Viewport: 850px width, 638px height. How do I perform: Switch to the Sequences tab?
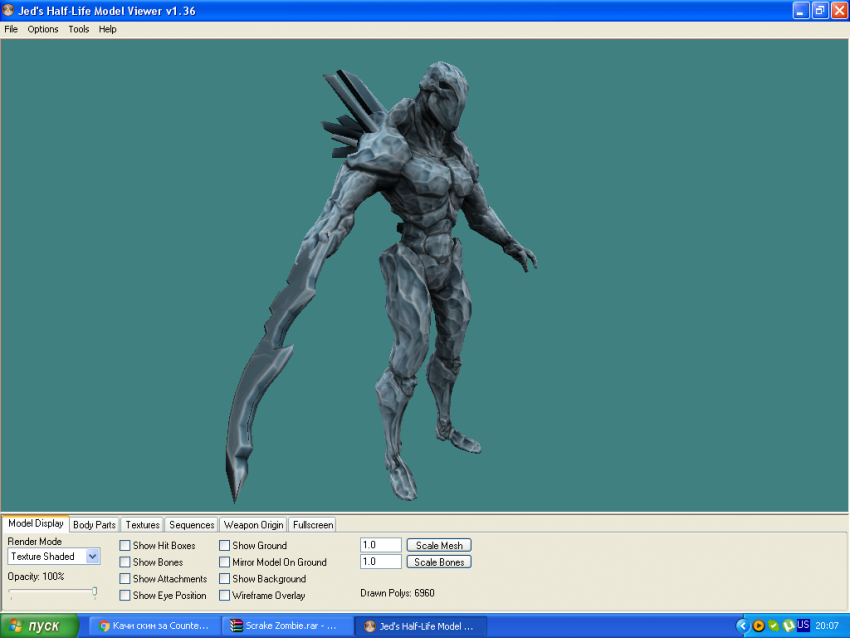(x=191, y=525)
